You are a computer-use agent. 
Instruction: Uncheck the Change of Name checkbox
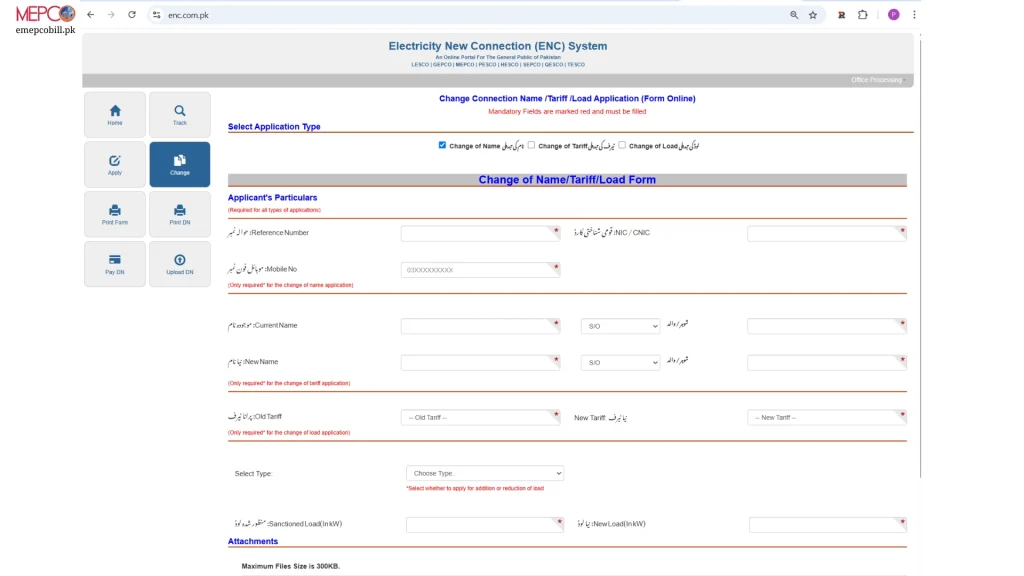click(x=442, y=145)
